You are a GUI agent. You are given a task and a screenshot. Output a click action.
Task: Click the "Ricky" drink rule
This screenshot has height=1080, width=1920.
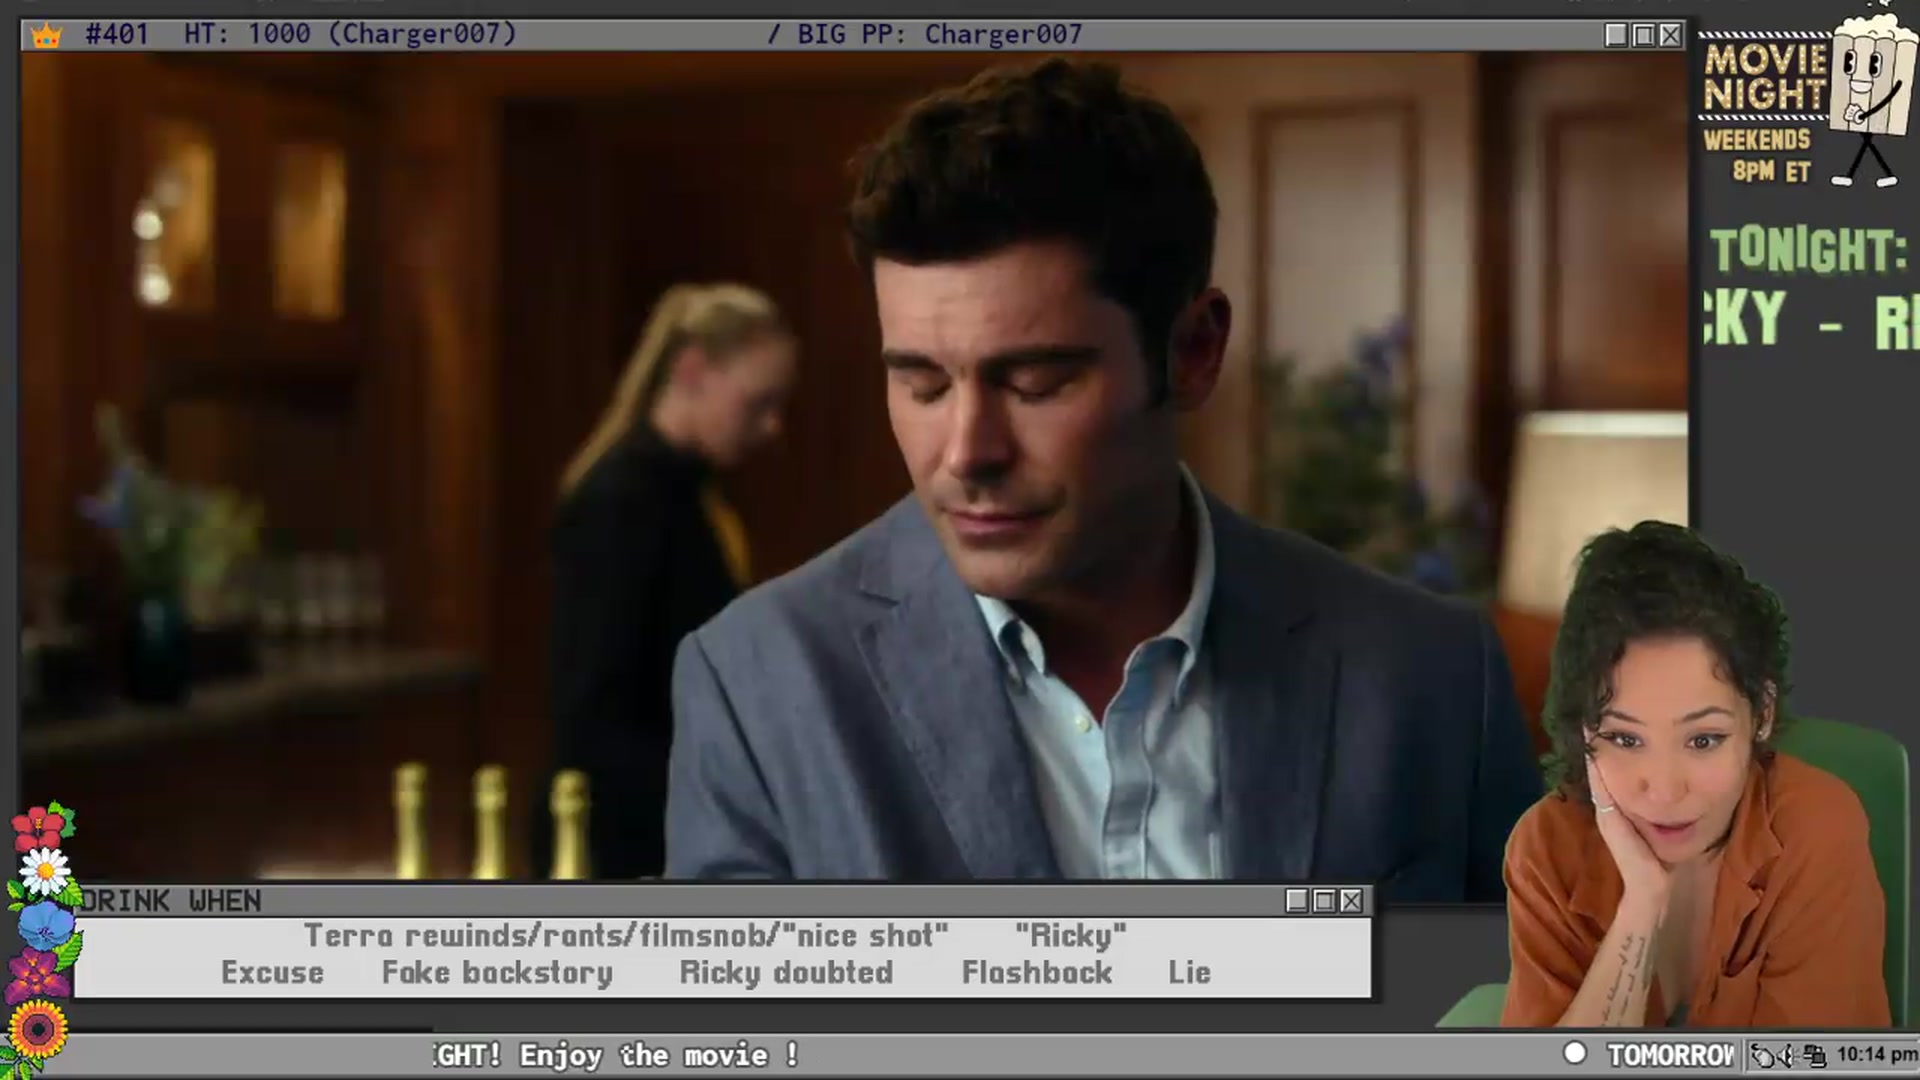click(1071, 936)
